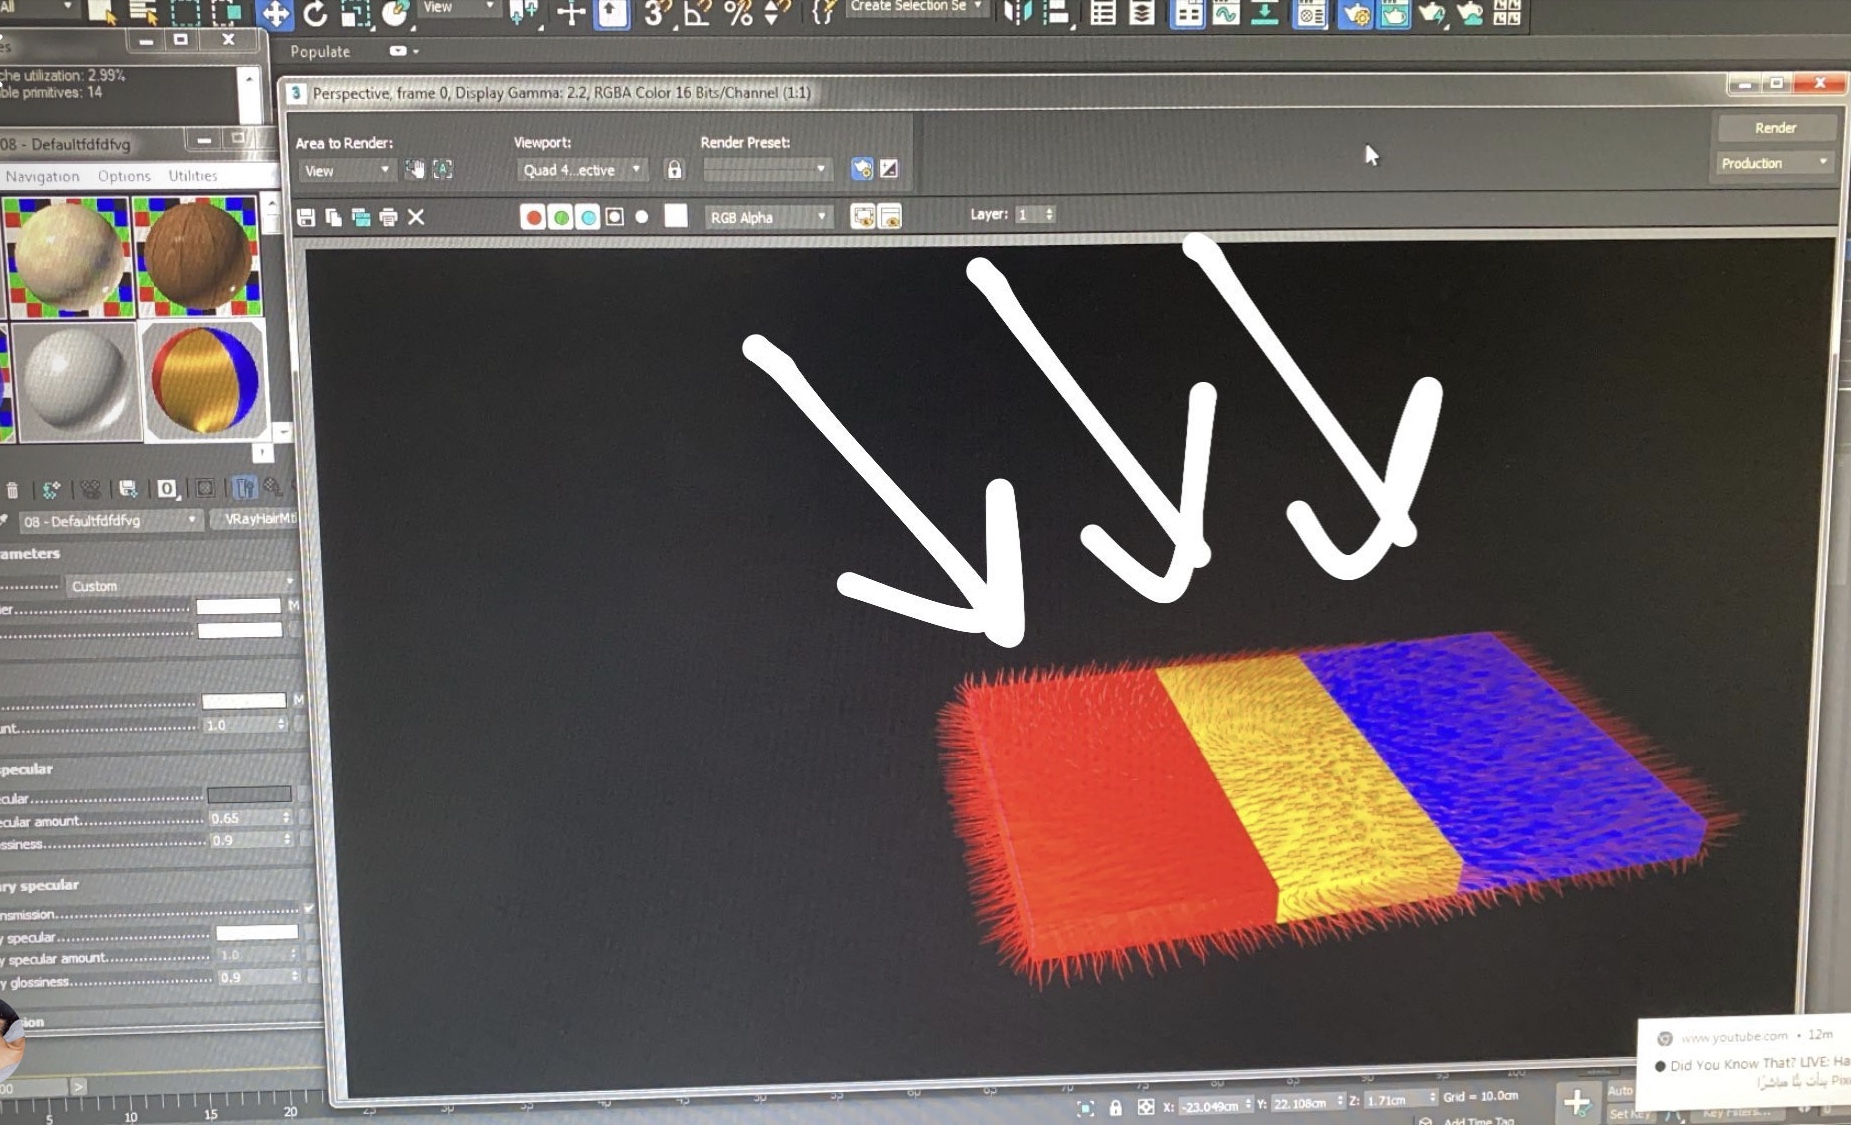Click the Copy Image icon
Screen dimensions: 1851x1125
[333, 217]
